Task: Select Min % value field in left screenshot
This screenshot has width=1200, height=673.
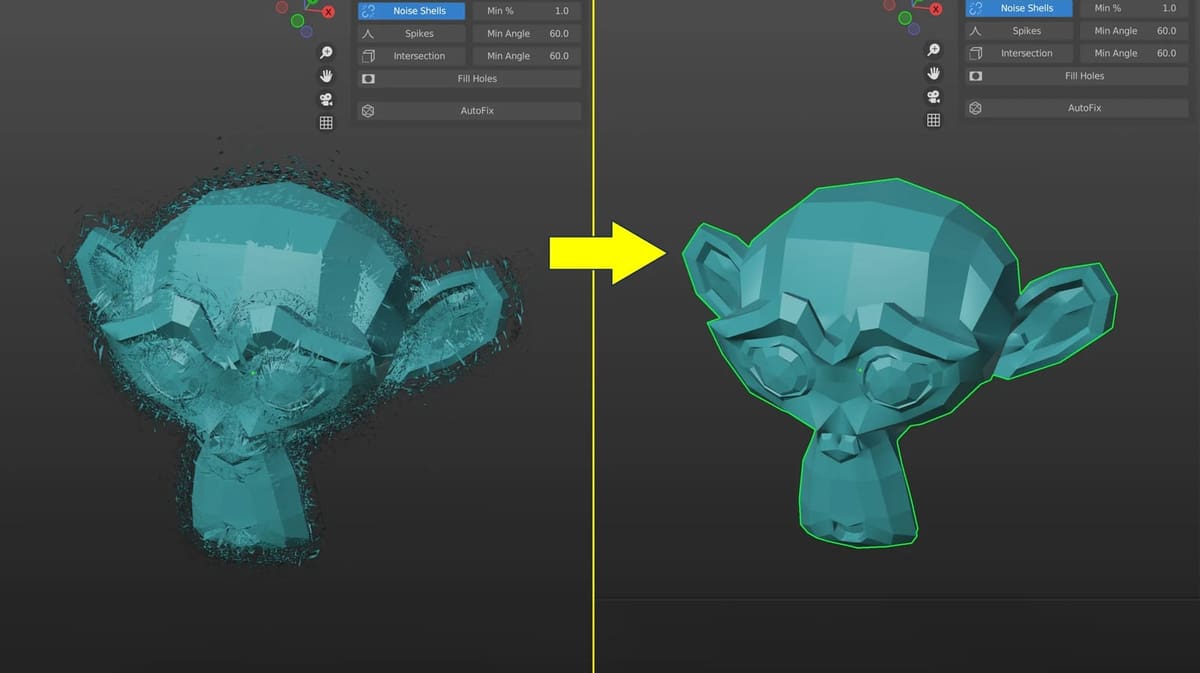Action: pos(526,11)
